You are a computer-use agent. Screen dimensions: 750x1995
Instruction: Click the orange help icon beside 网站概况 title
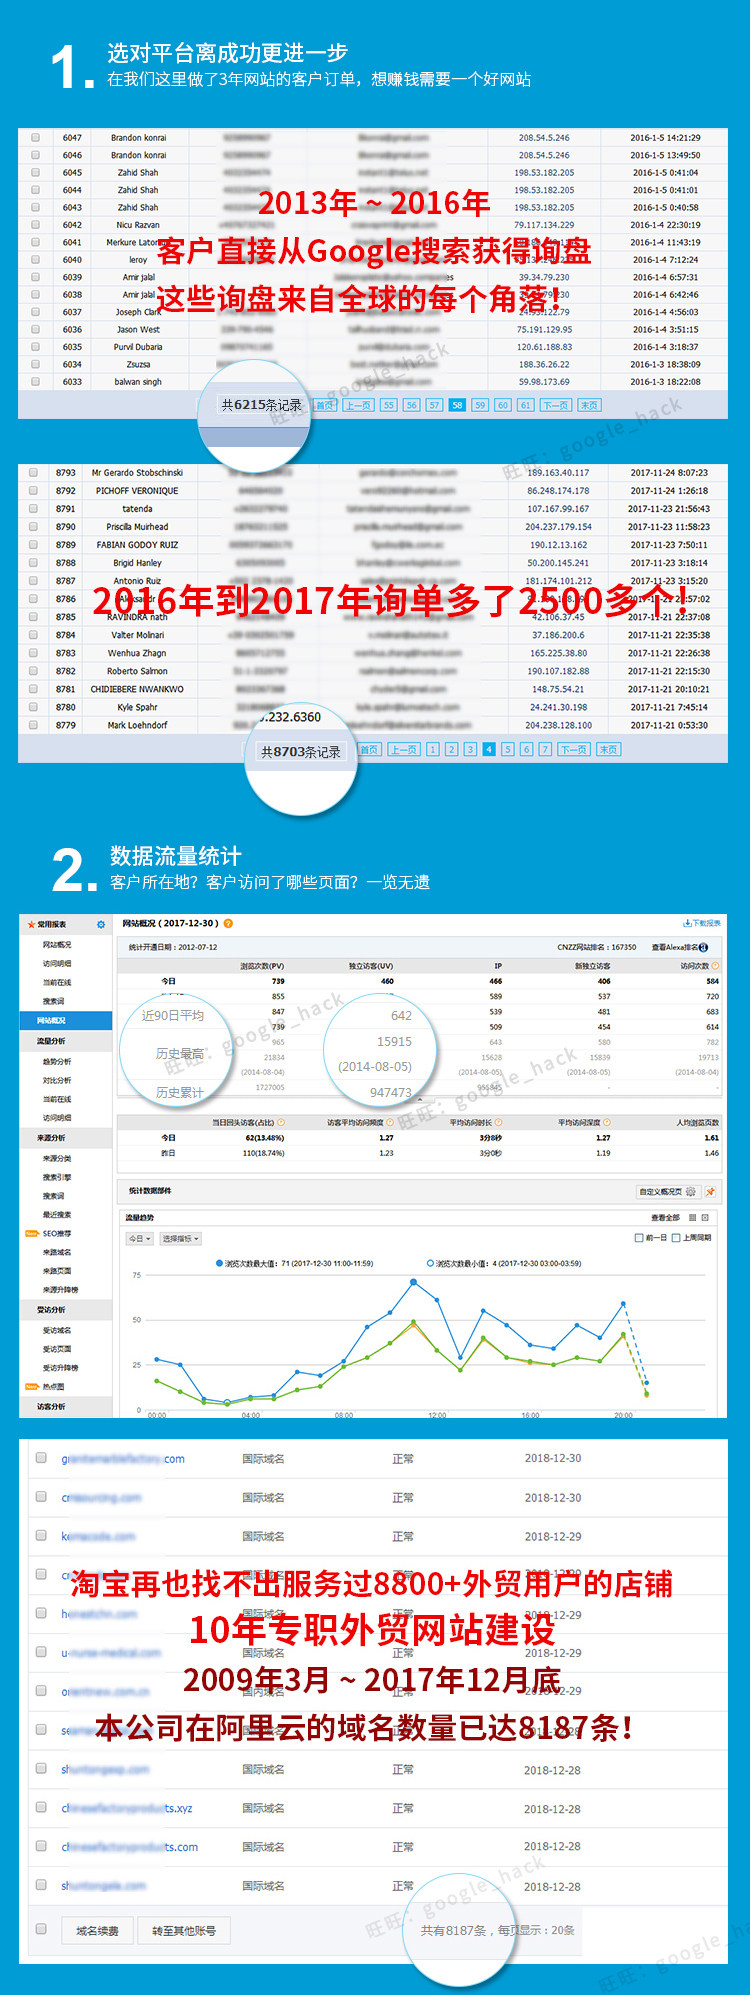(228, 923)
